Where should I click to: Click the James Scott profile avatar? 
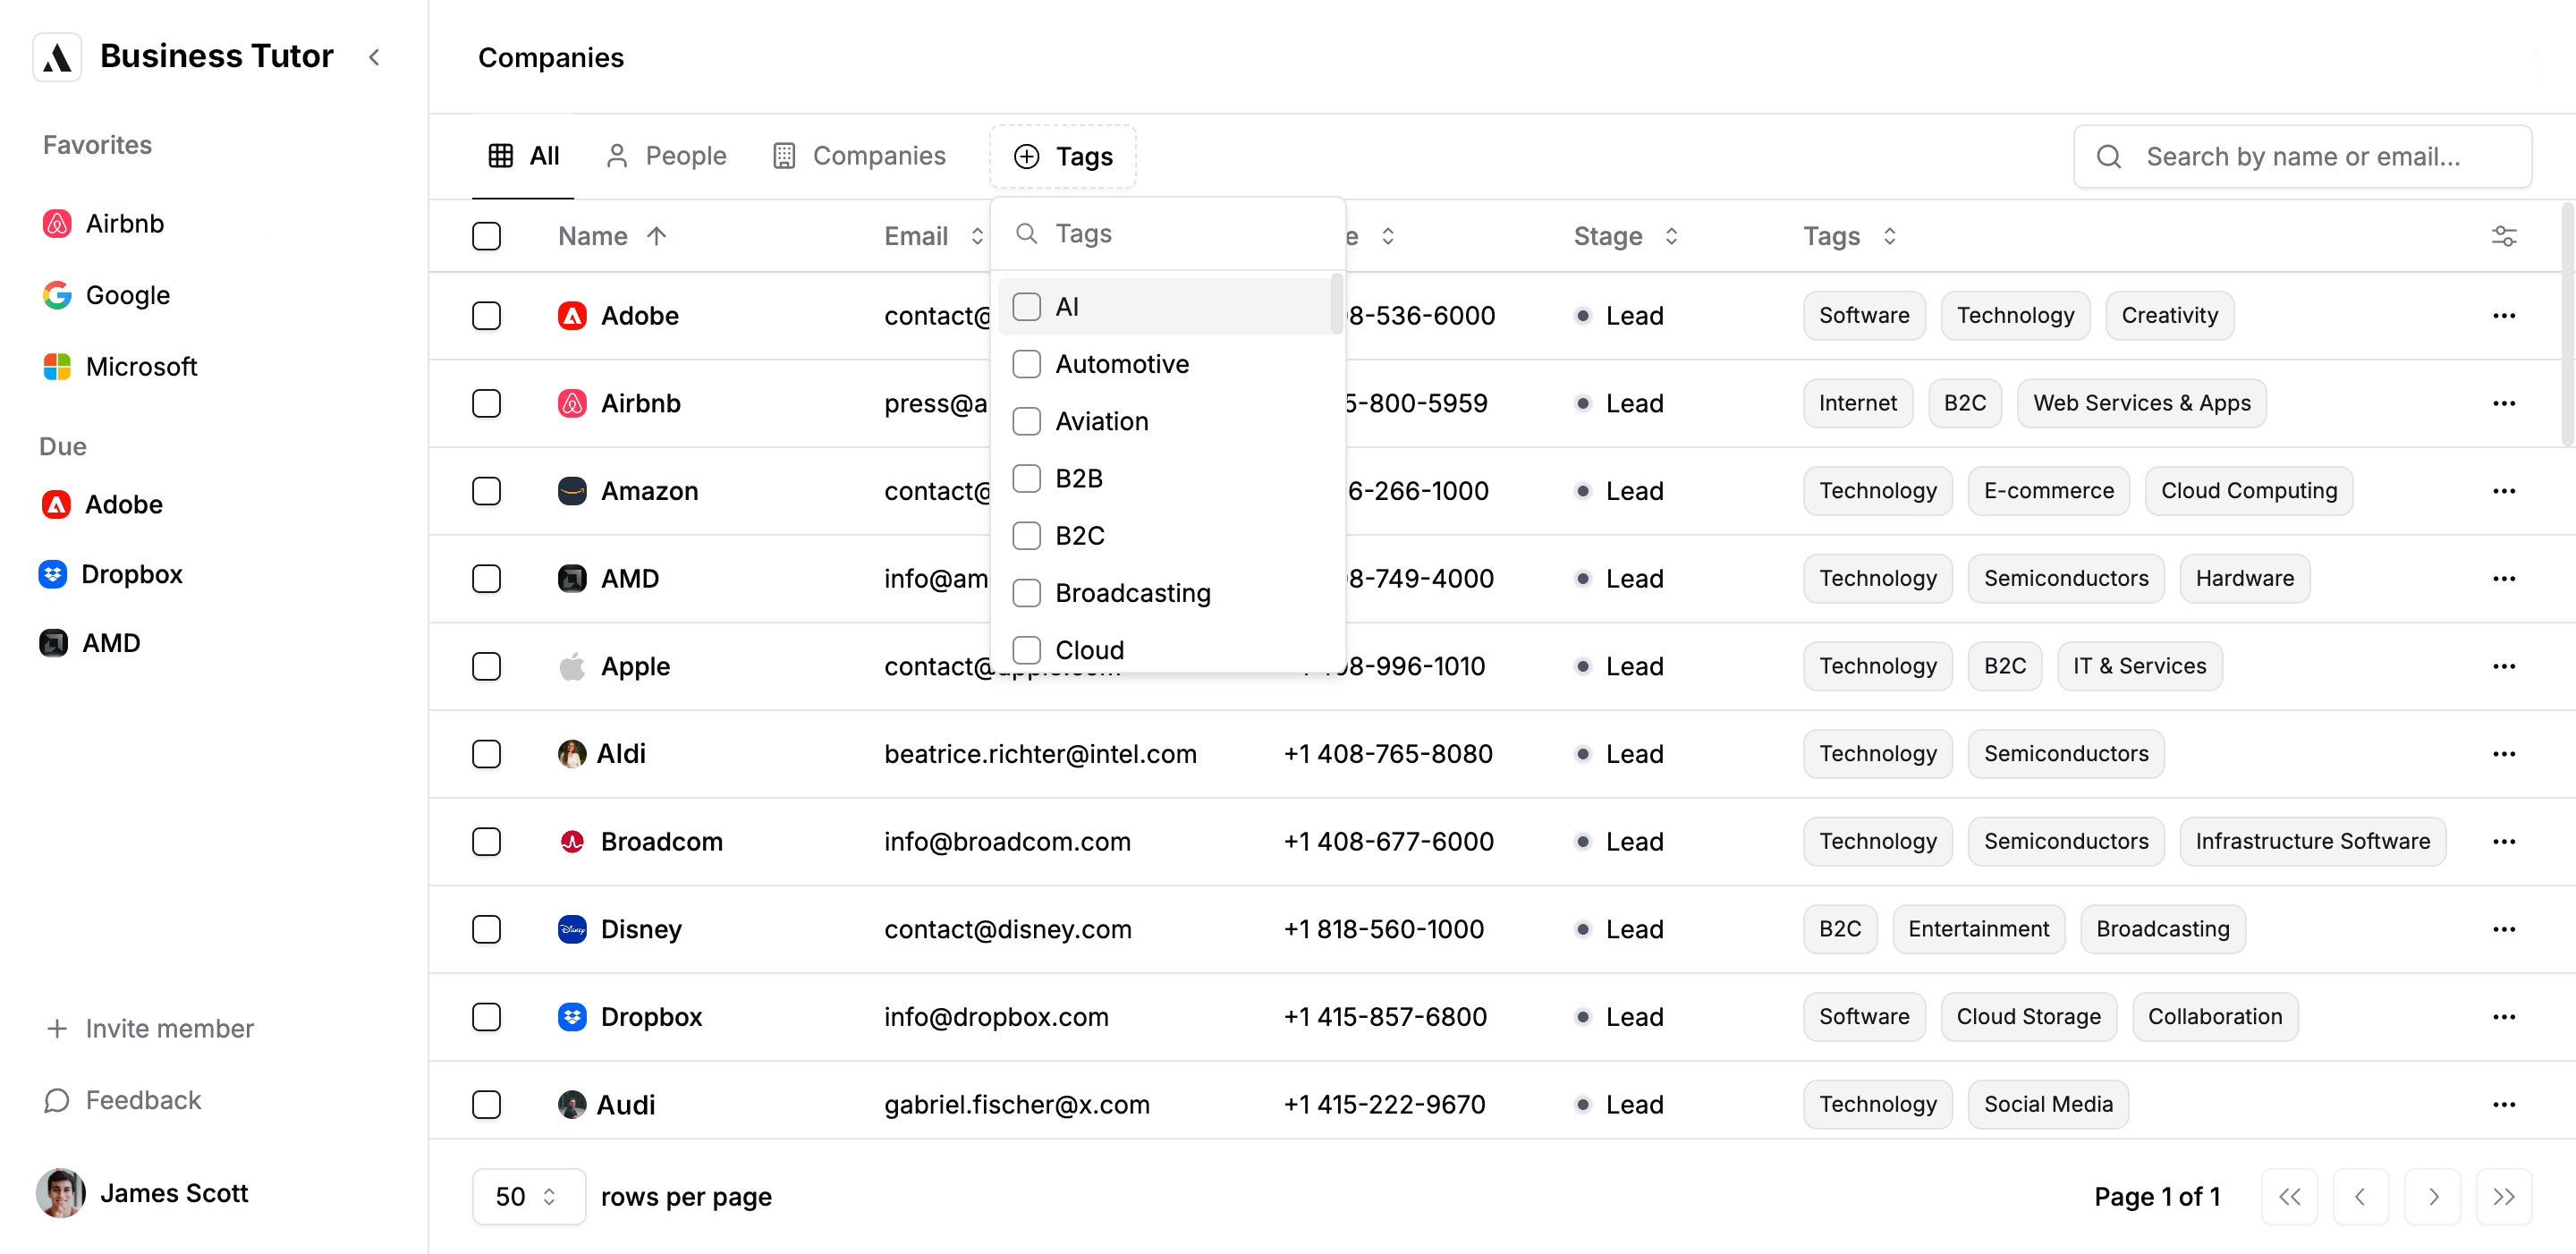click(x=60, y=1193)
